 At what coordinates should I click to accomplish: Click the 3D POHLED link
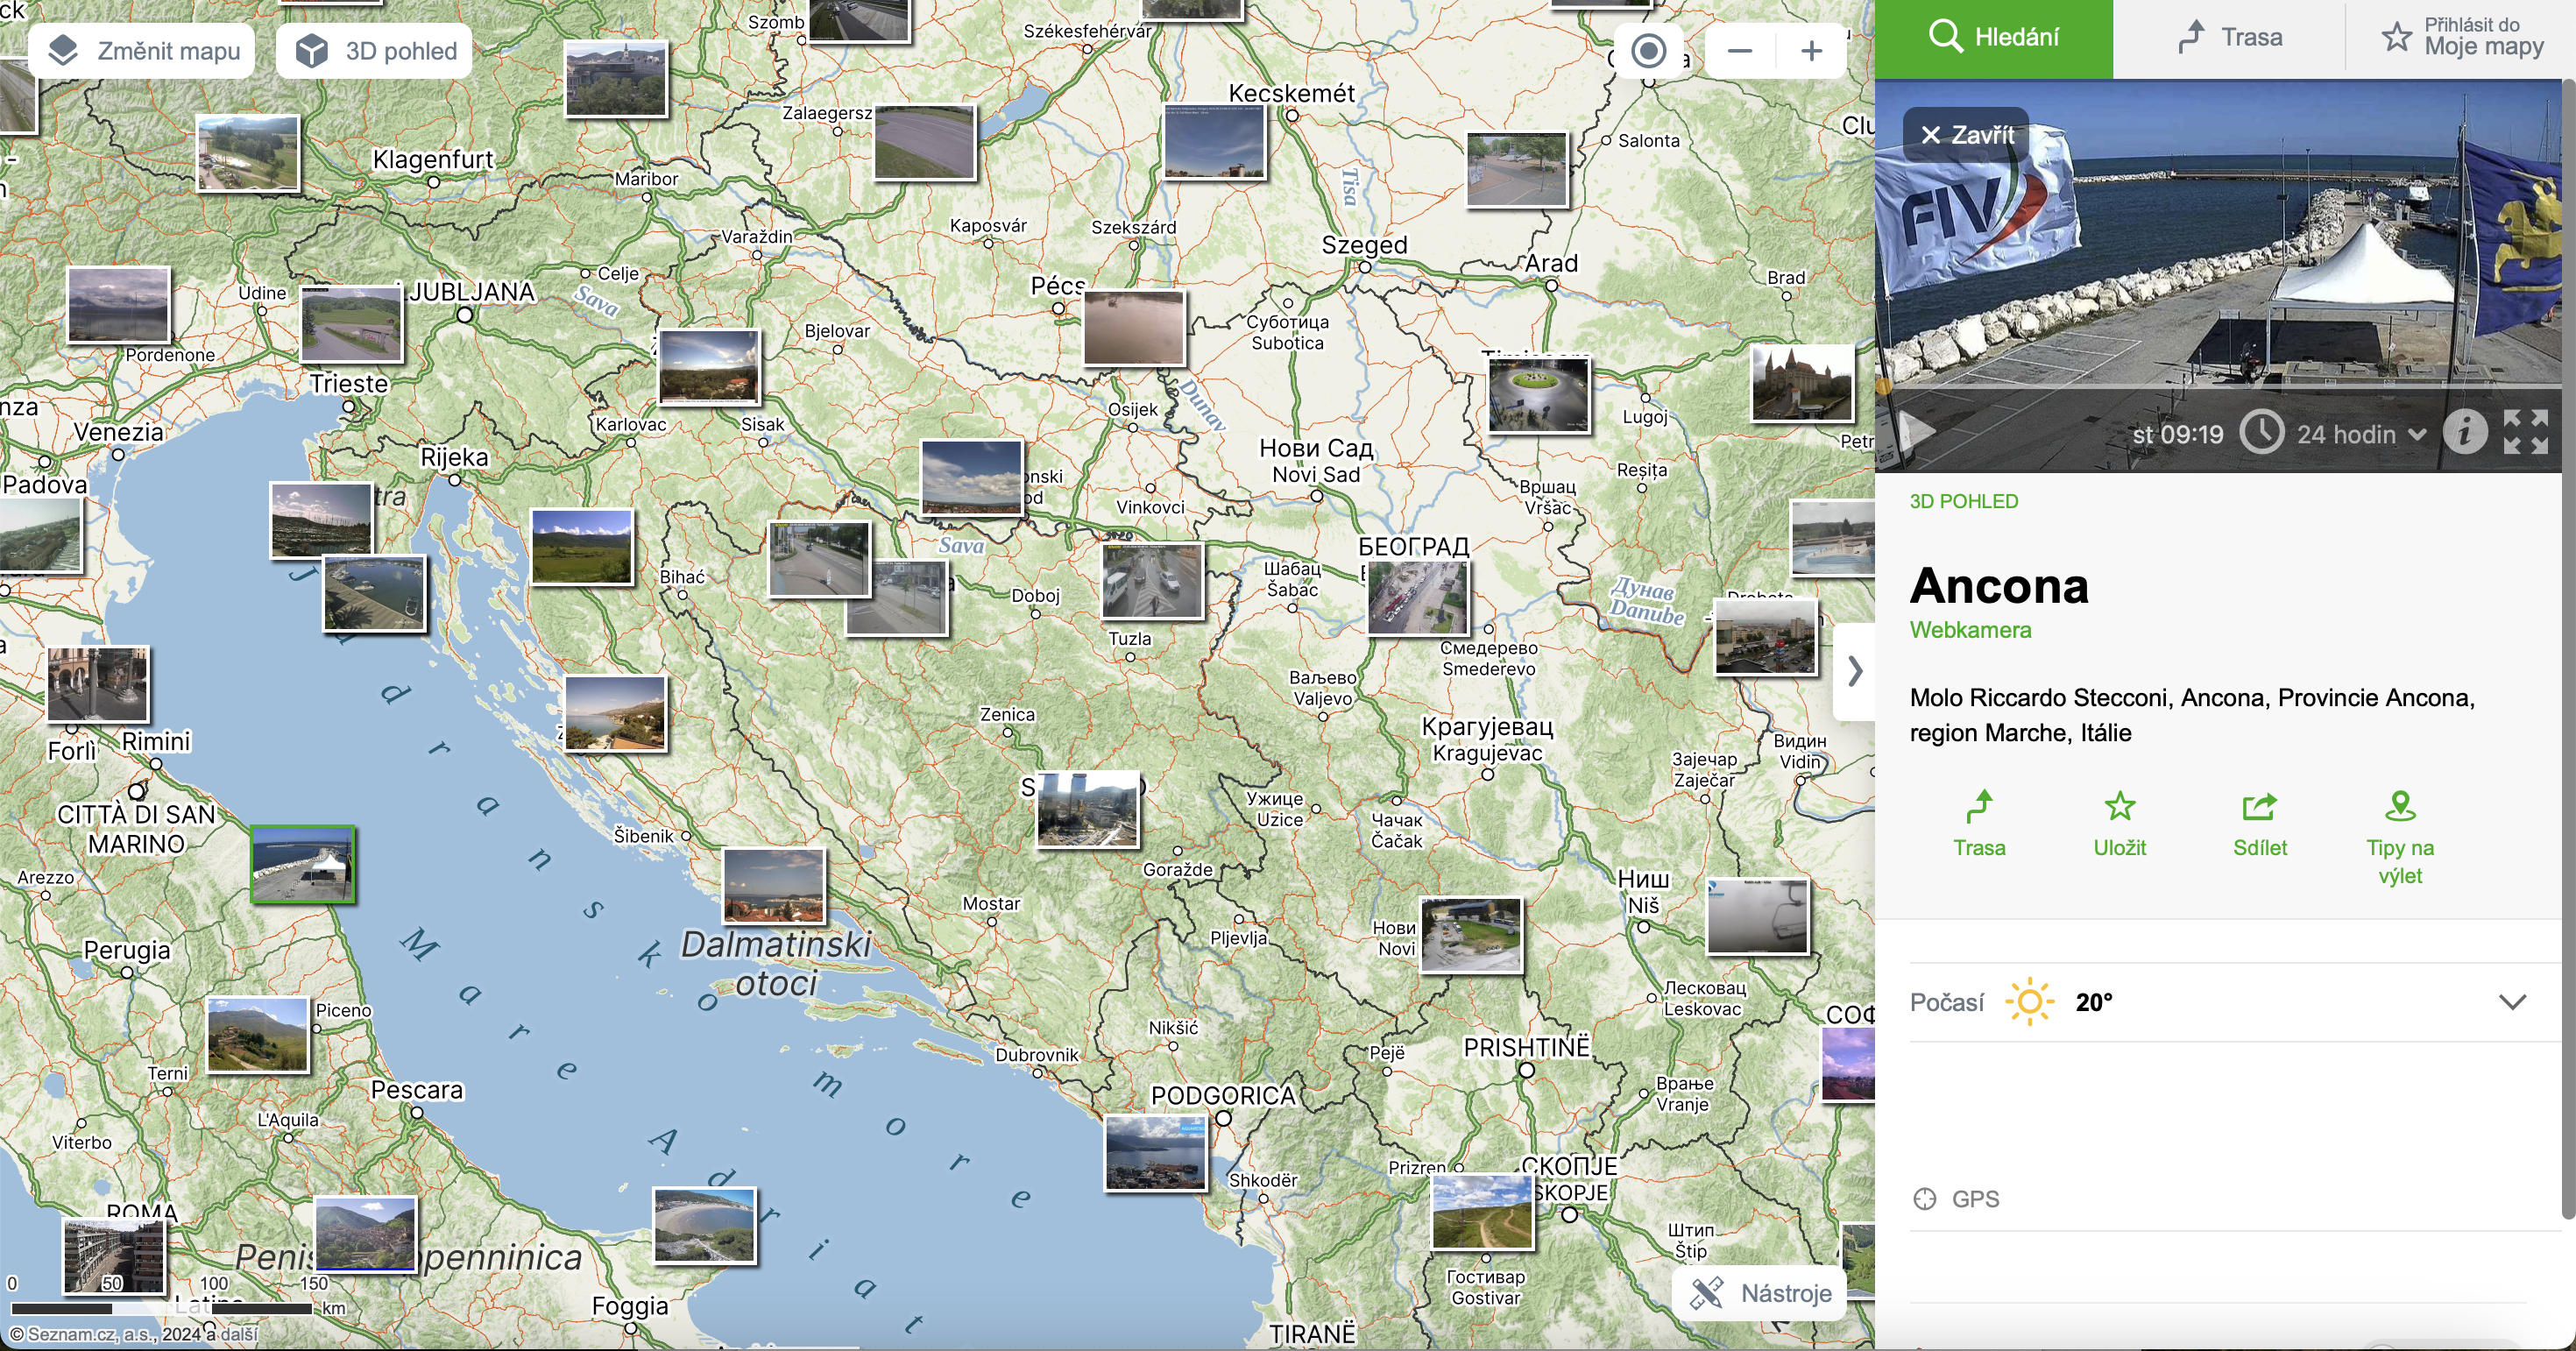point(1963,501)
